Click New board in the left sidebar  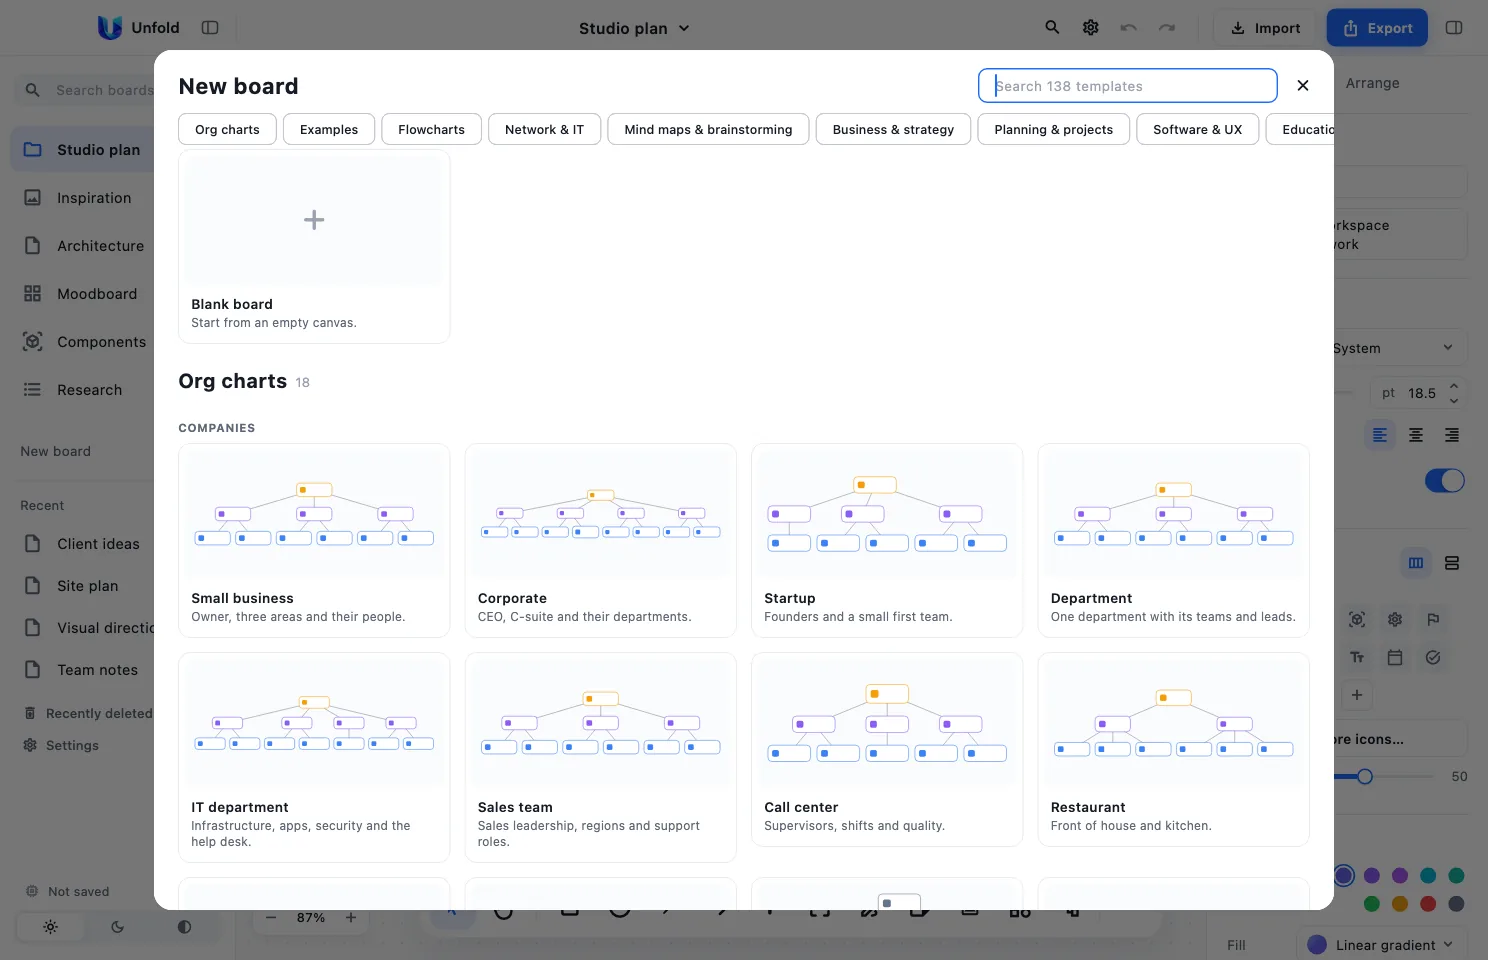(56, 452)
